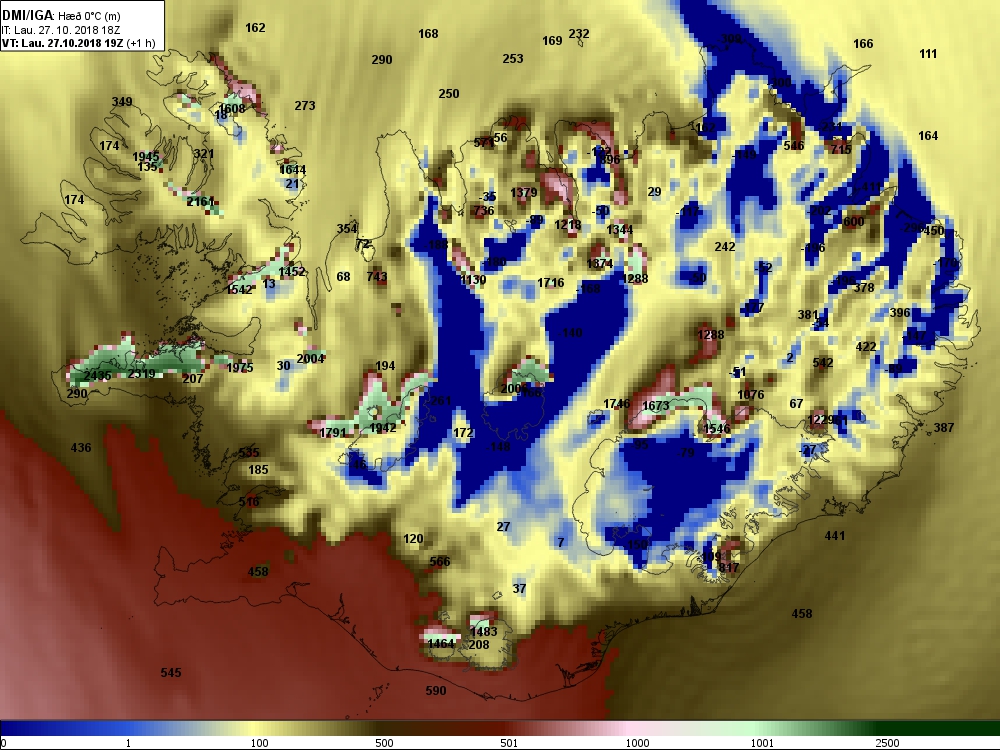Viewport: 1000px width, 750px height.
Task: Select the value 349 in the Westfjords
Action: tap(122, 101)
